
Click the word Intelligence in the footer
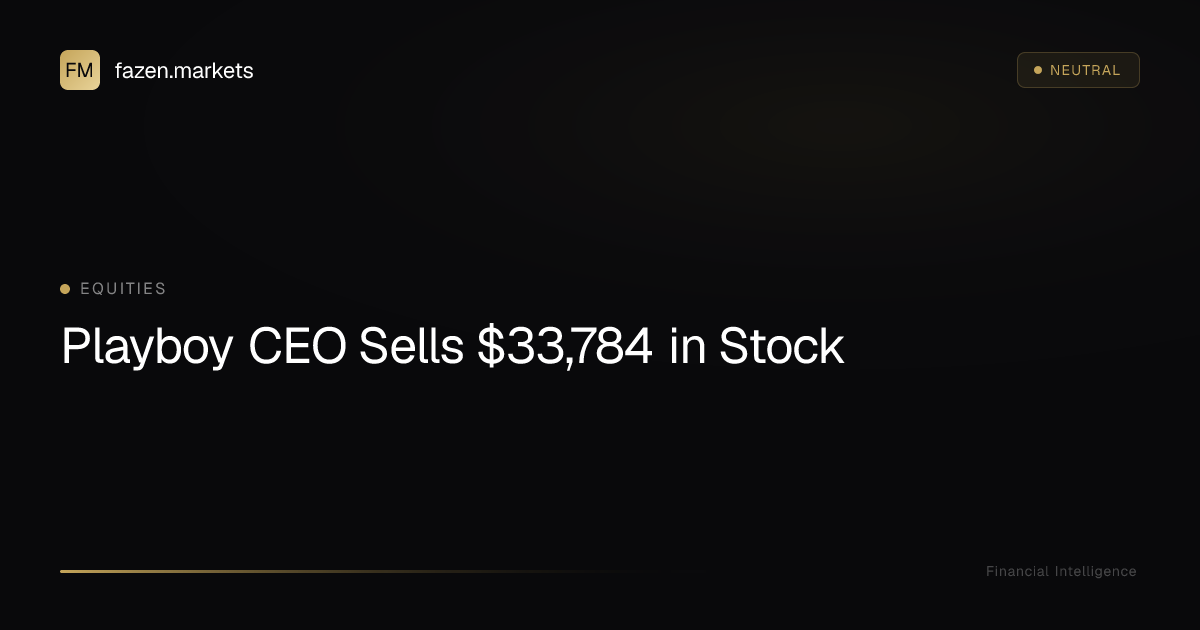tap(1095, 571)
